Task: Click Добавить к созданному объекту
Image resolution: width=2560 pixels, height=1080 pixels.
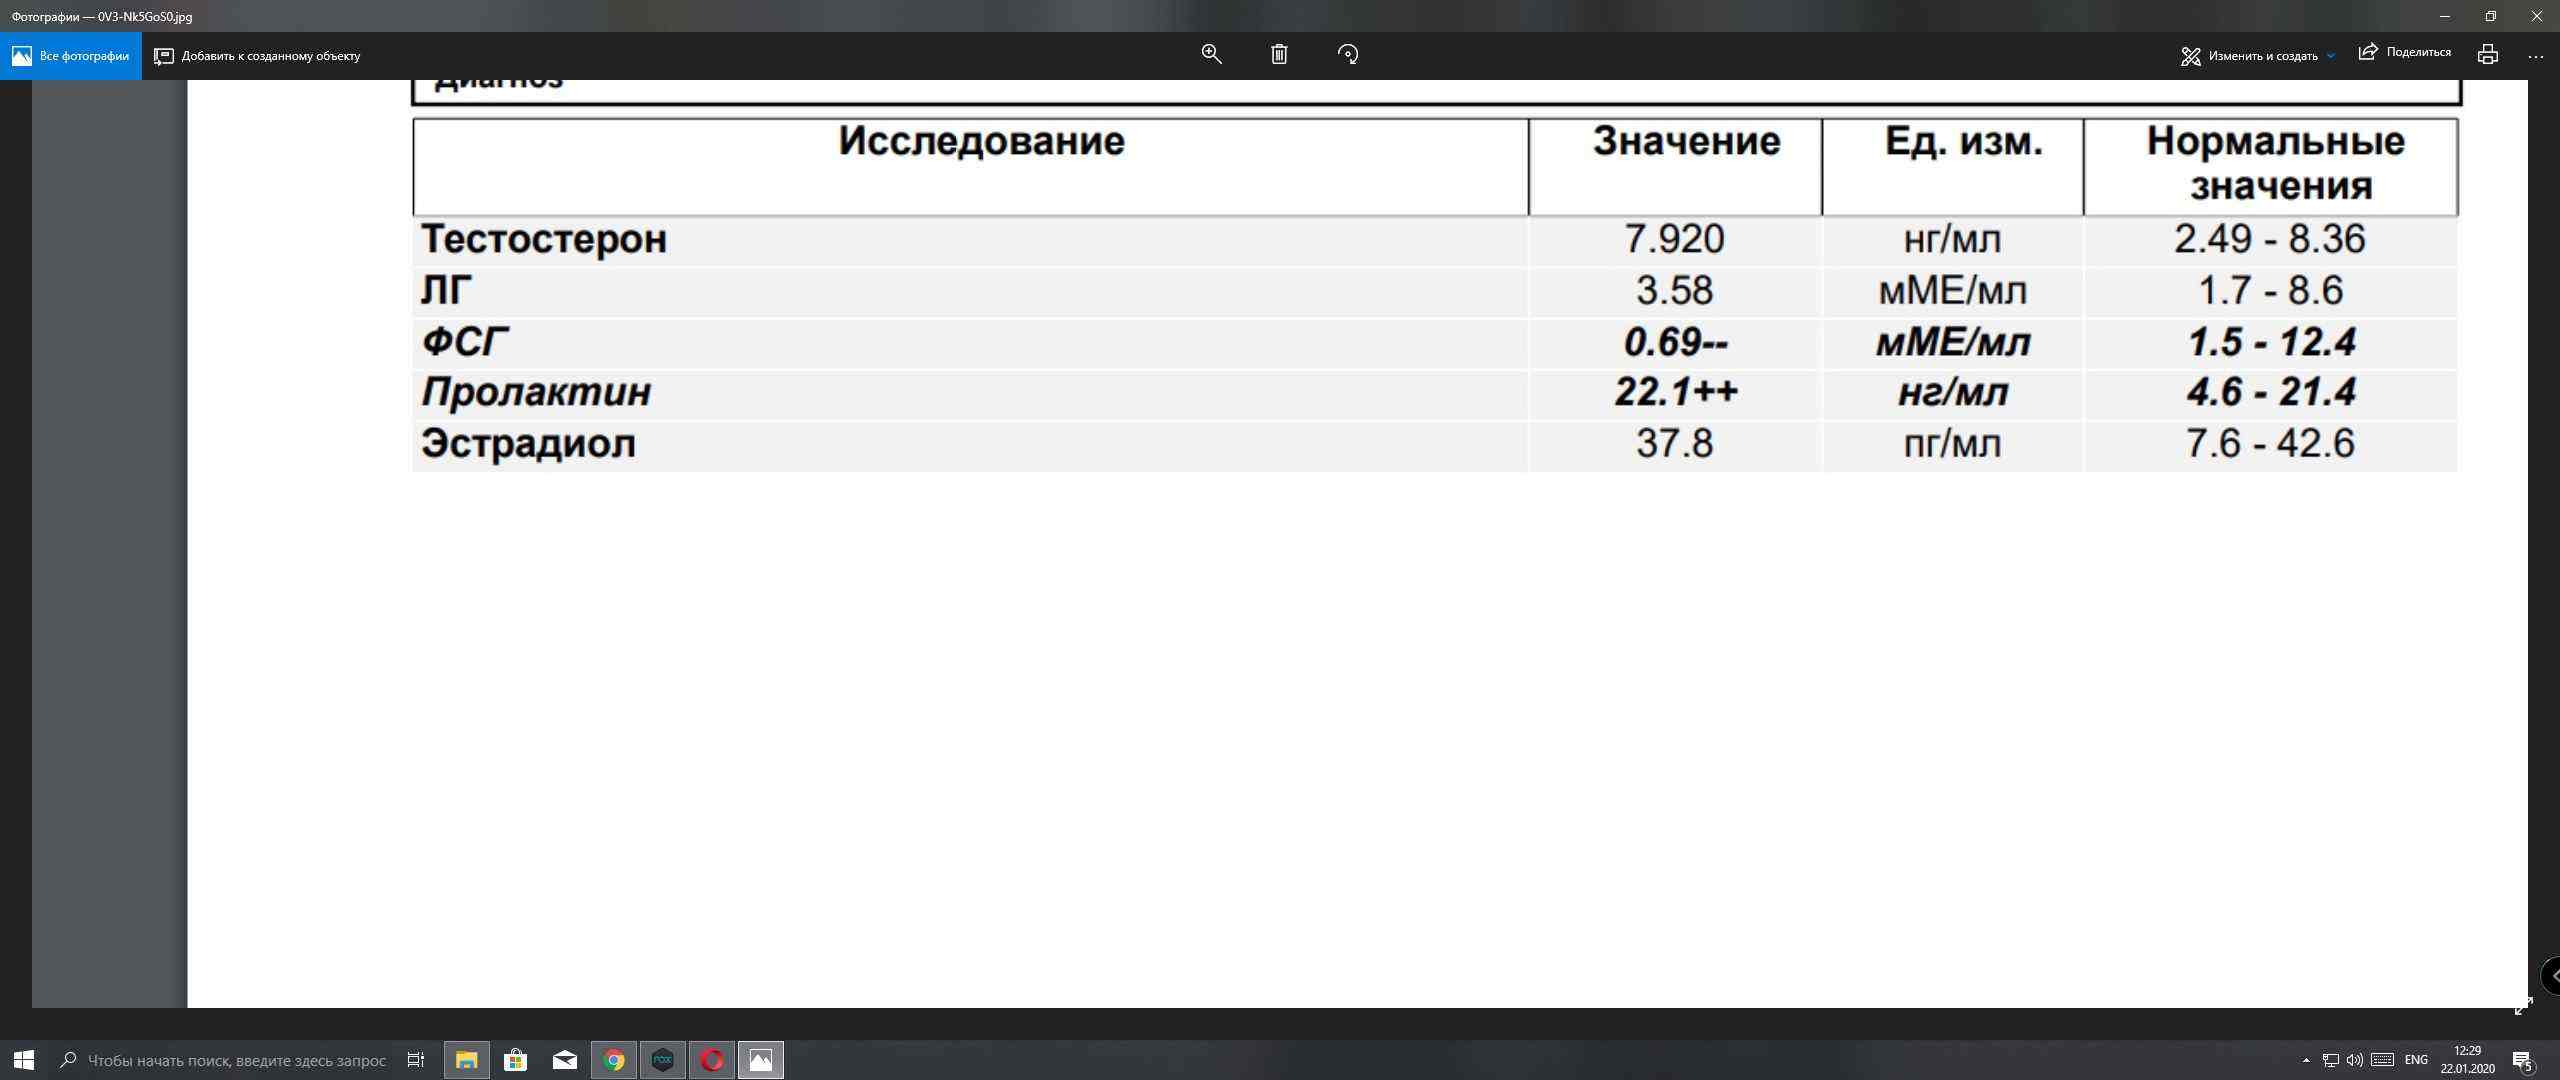Action: click(258, 56)
